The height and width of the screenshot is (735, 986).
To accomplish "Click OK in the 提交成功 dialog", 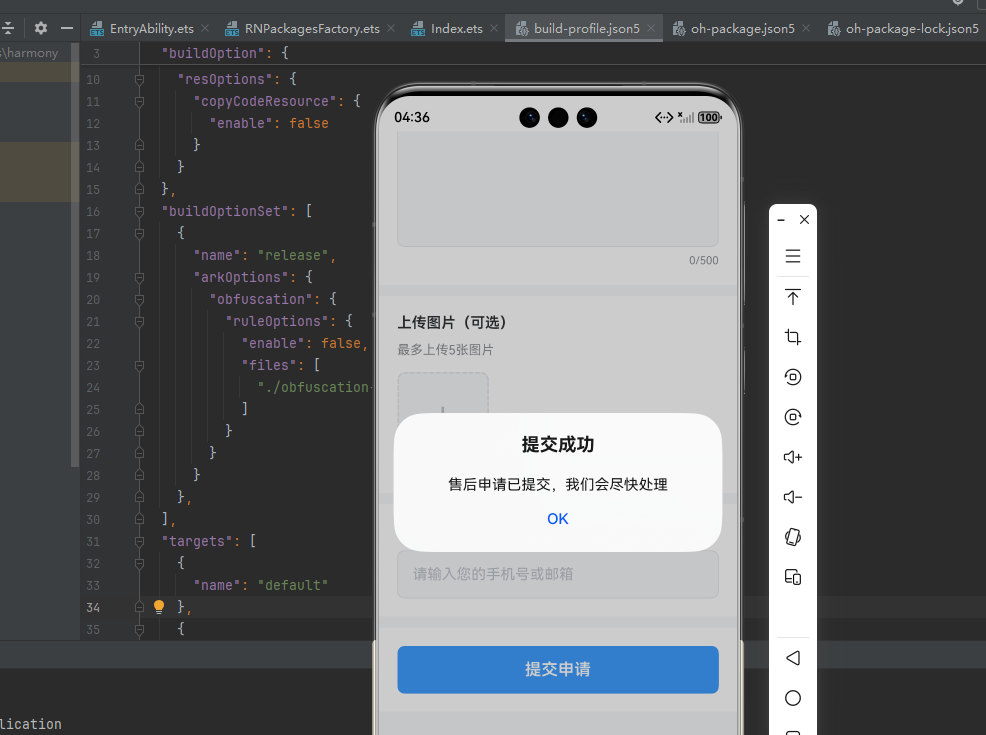I will 557,518.
